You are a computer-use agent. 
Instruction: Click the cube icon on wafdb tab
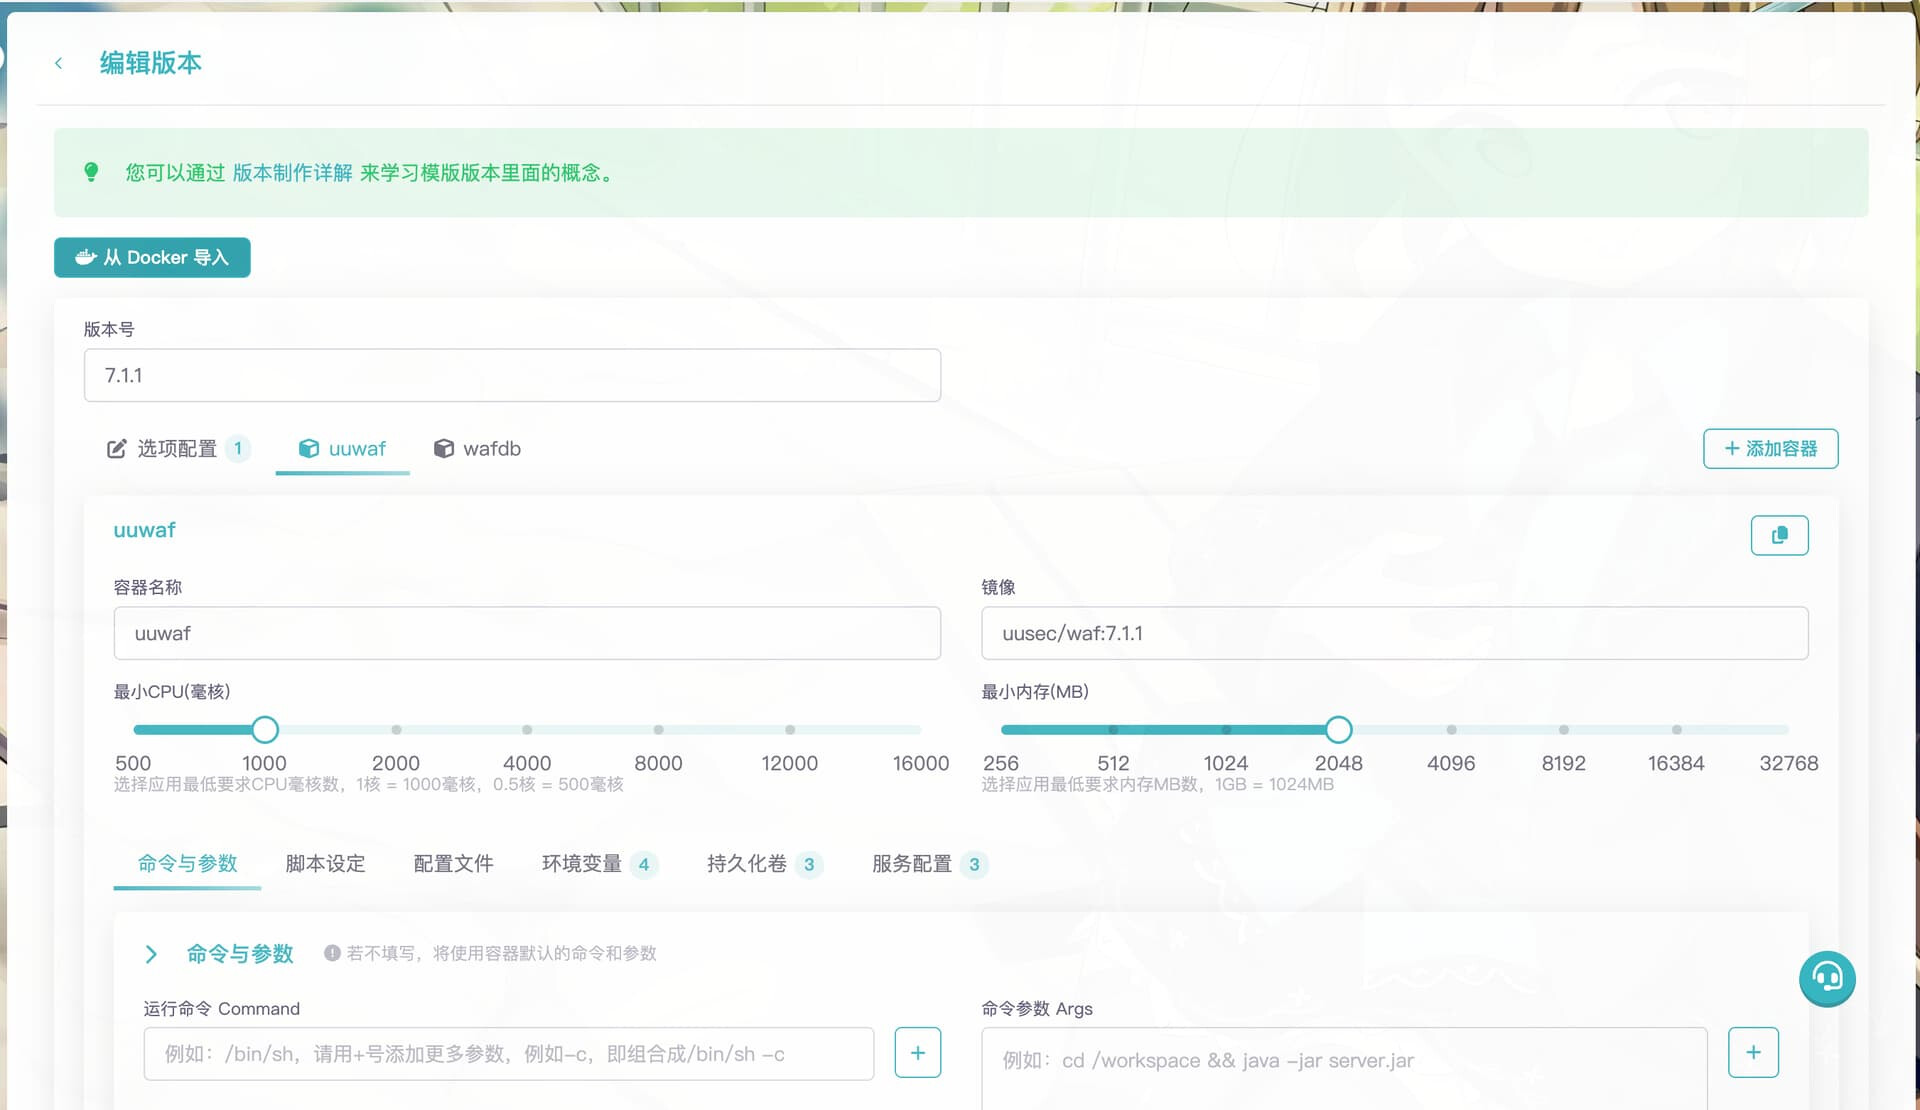point(444,449)
